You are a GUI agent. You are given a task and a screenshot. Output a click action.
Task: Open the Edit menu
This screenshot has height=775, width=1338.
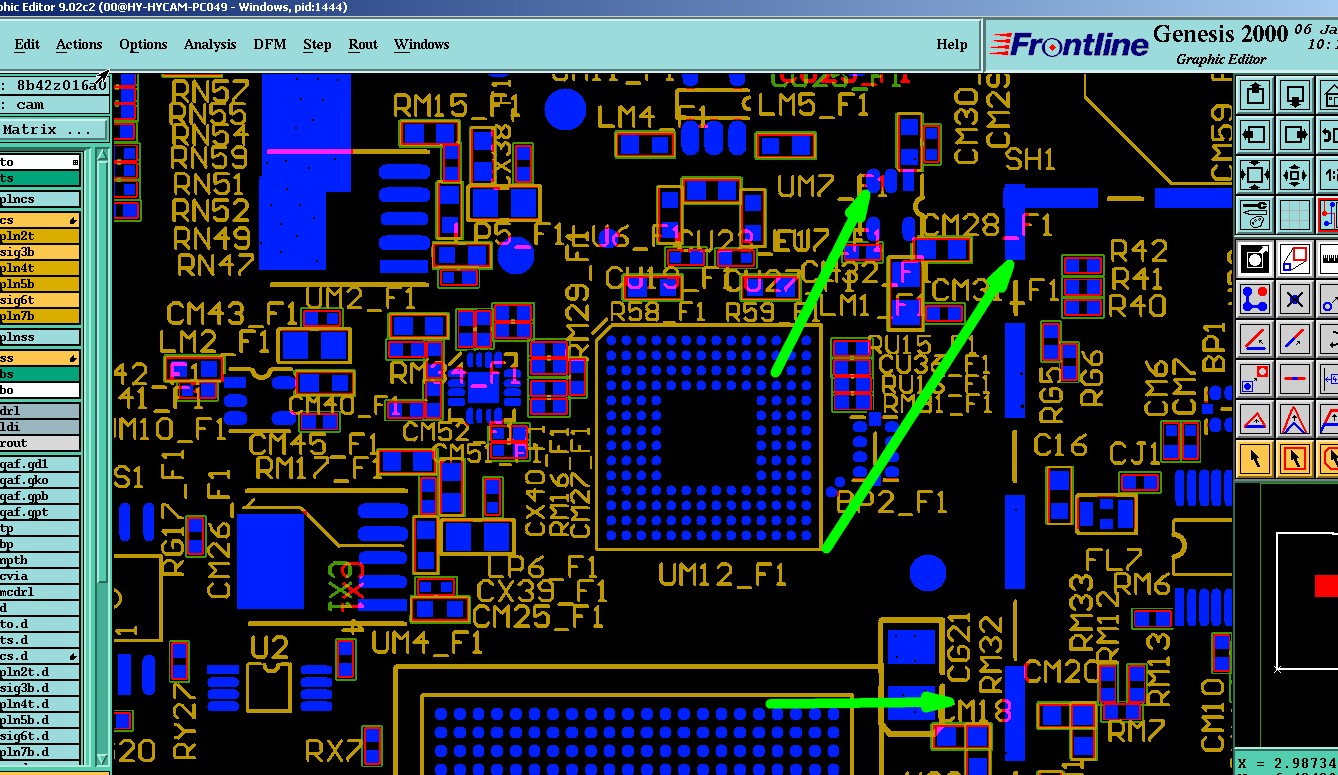(27, 44)
